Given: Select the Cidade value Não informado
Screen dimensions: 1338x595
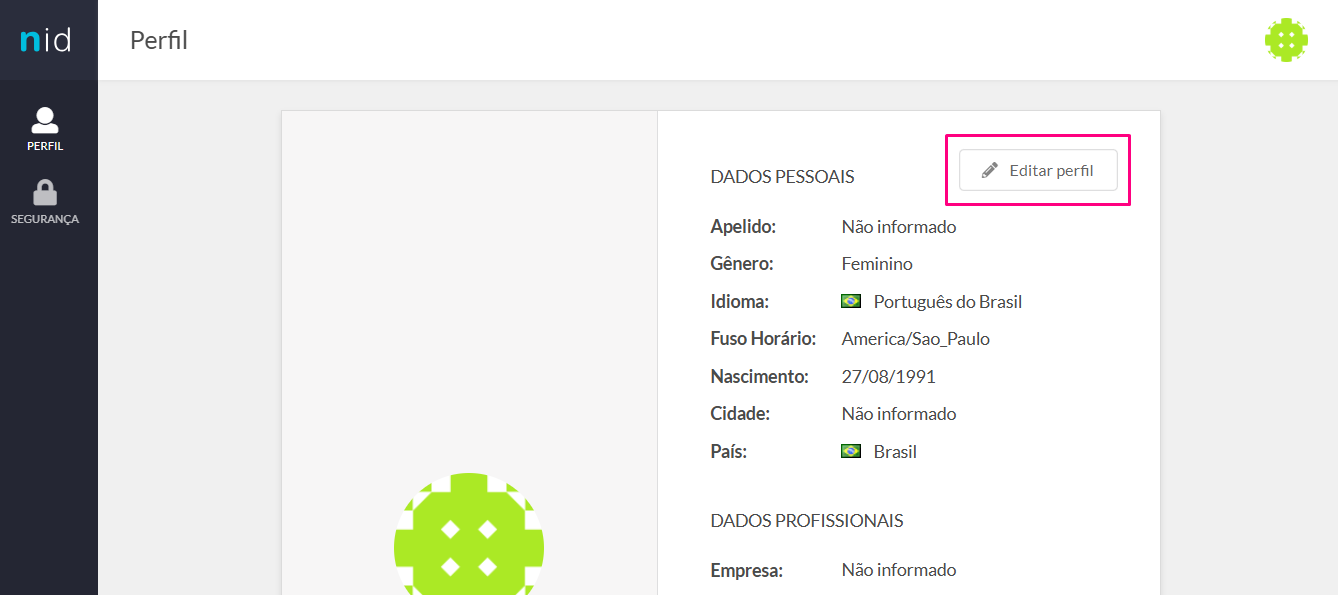Looking at the screenshot, I should coord(899,414).
